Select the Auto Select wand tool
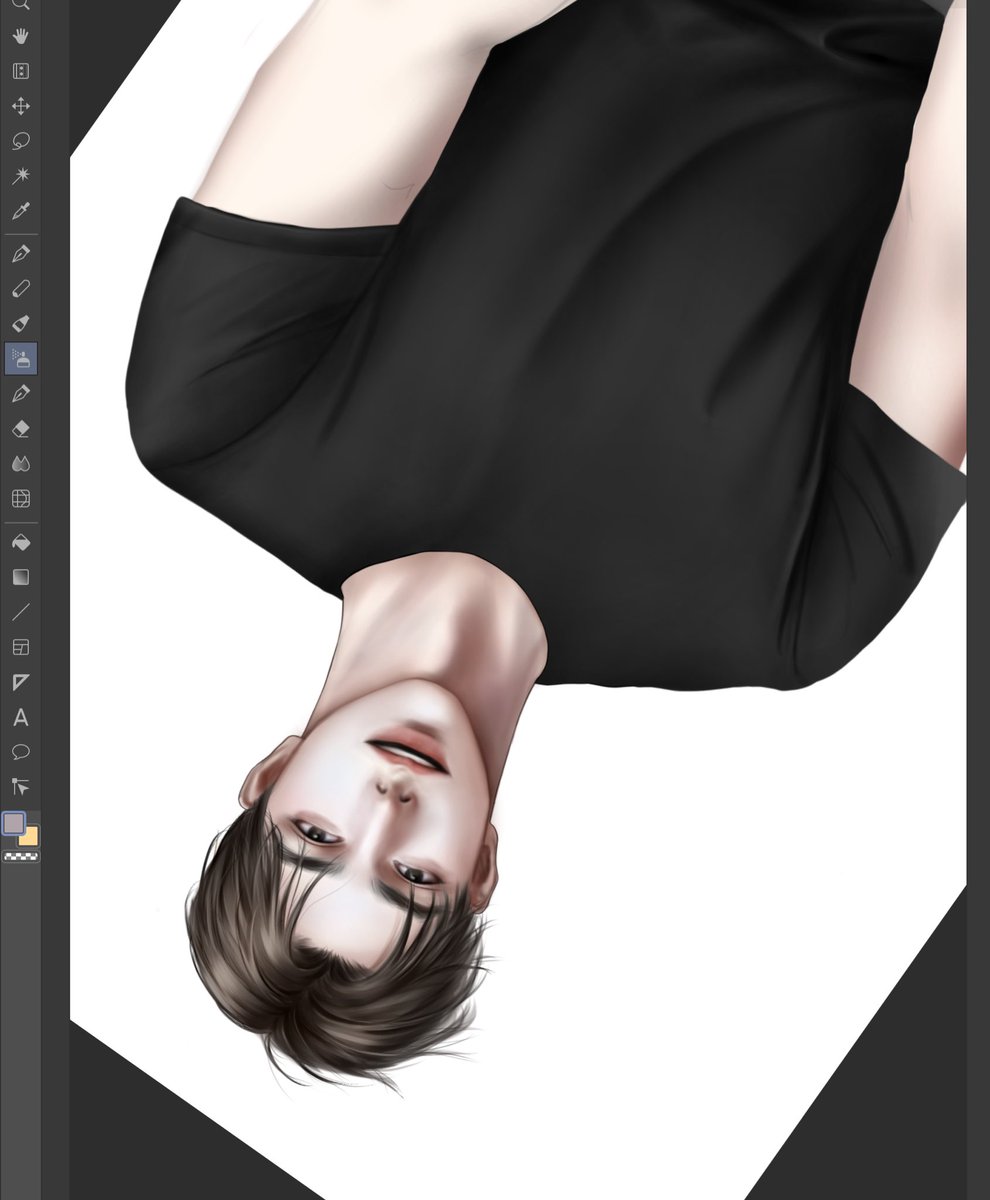The image size is (990, 1200). pos(20,175)
